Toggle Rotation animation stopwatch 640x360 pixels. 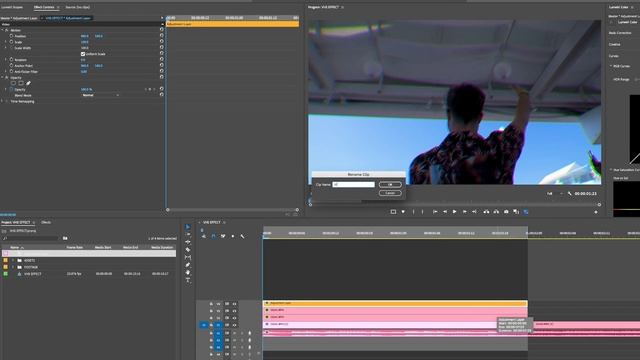tap(11, 60)
